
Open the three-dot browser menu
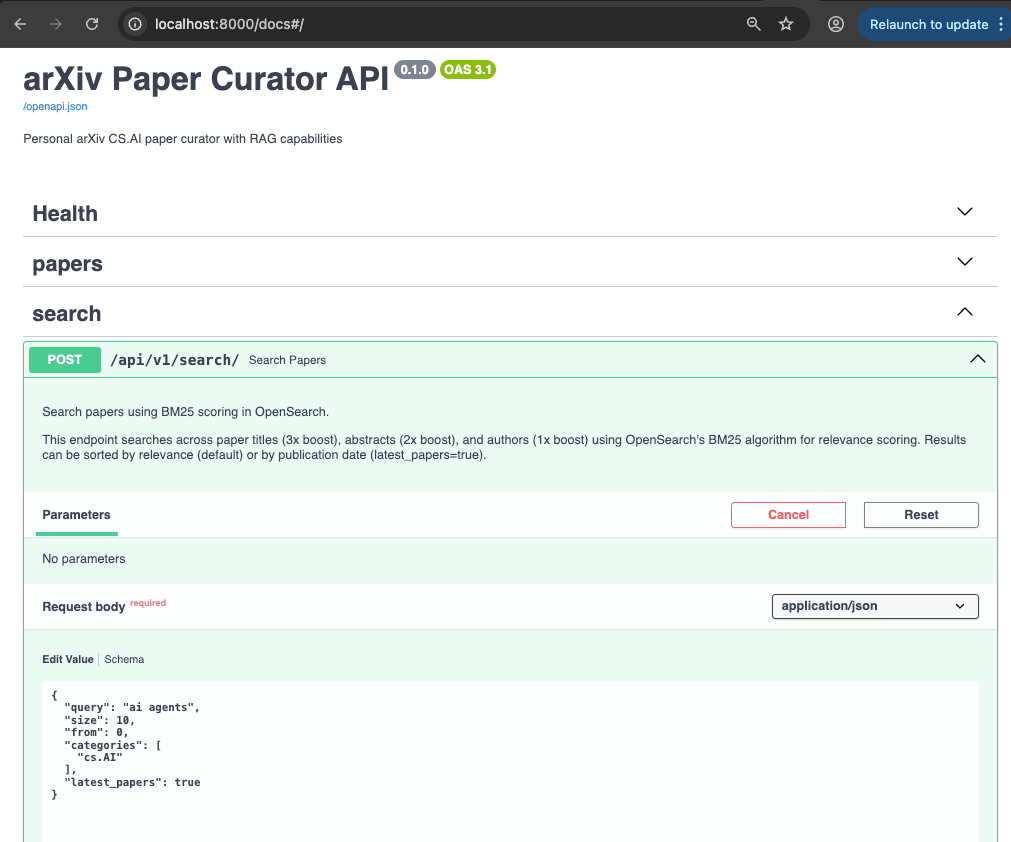(1001, 24)
